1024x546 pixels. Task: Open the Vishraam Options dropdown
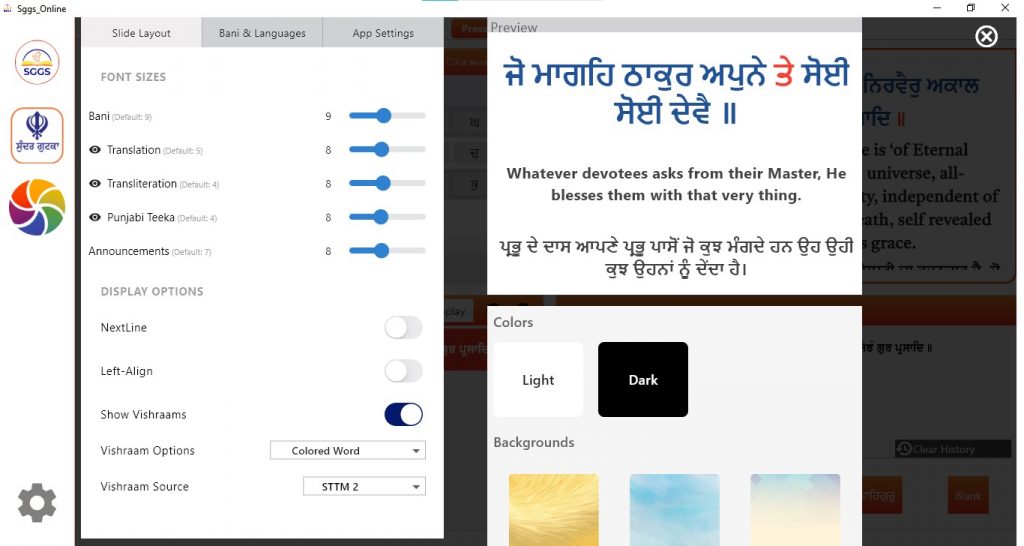[x=347, y=451]
